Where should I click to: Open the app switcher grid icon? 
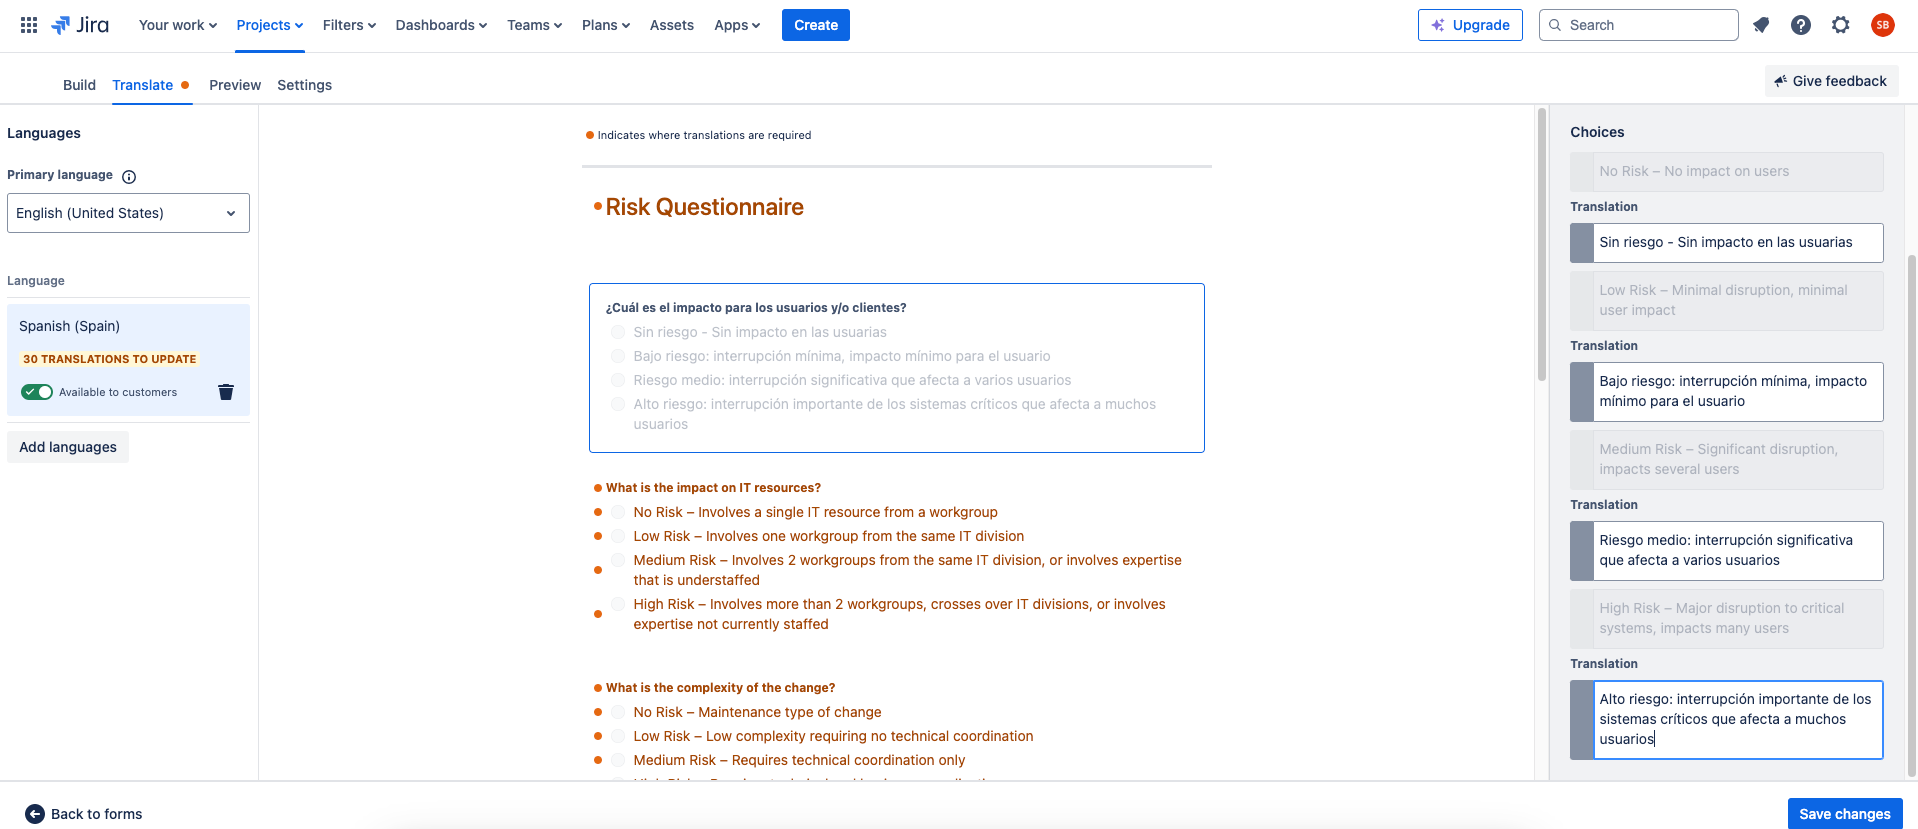(x=29, y=25)
